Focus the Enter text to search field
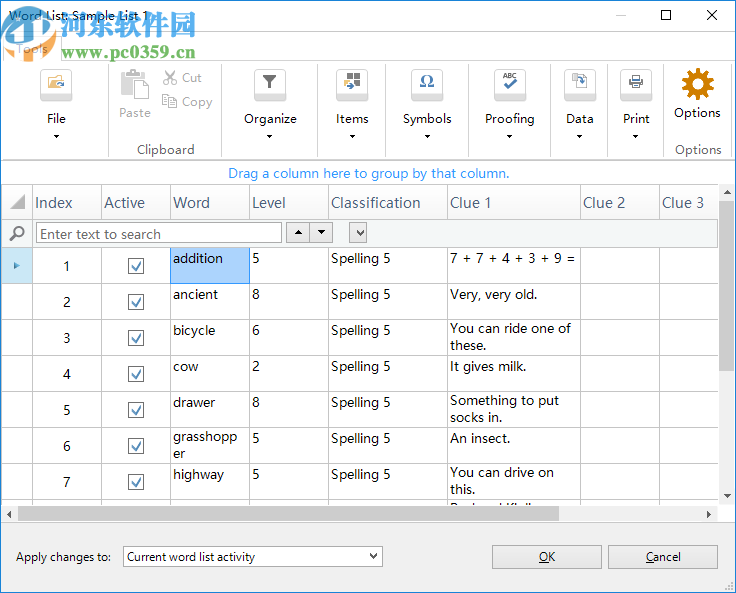The height and width of the screenshot is (593, 736). (159, 233)
